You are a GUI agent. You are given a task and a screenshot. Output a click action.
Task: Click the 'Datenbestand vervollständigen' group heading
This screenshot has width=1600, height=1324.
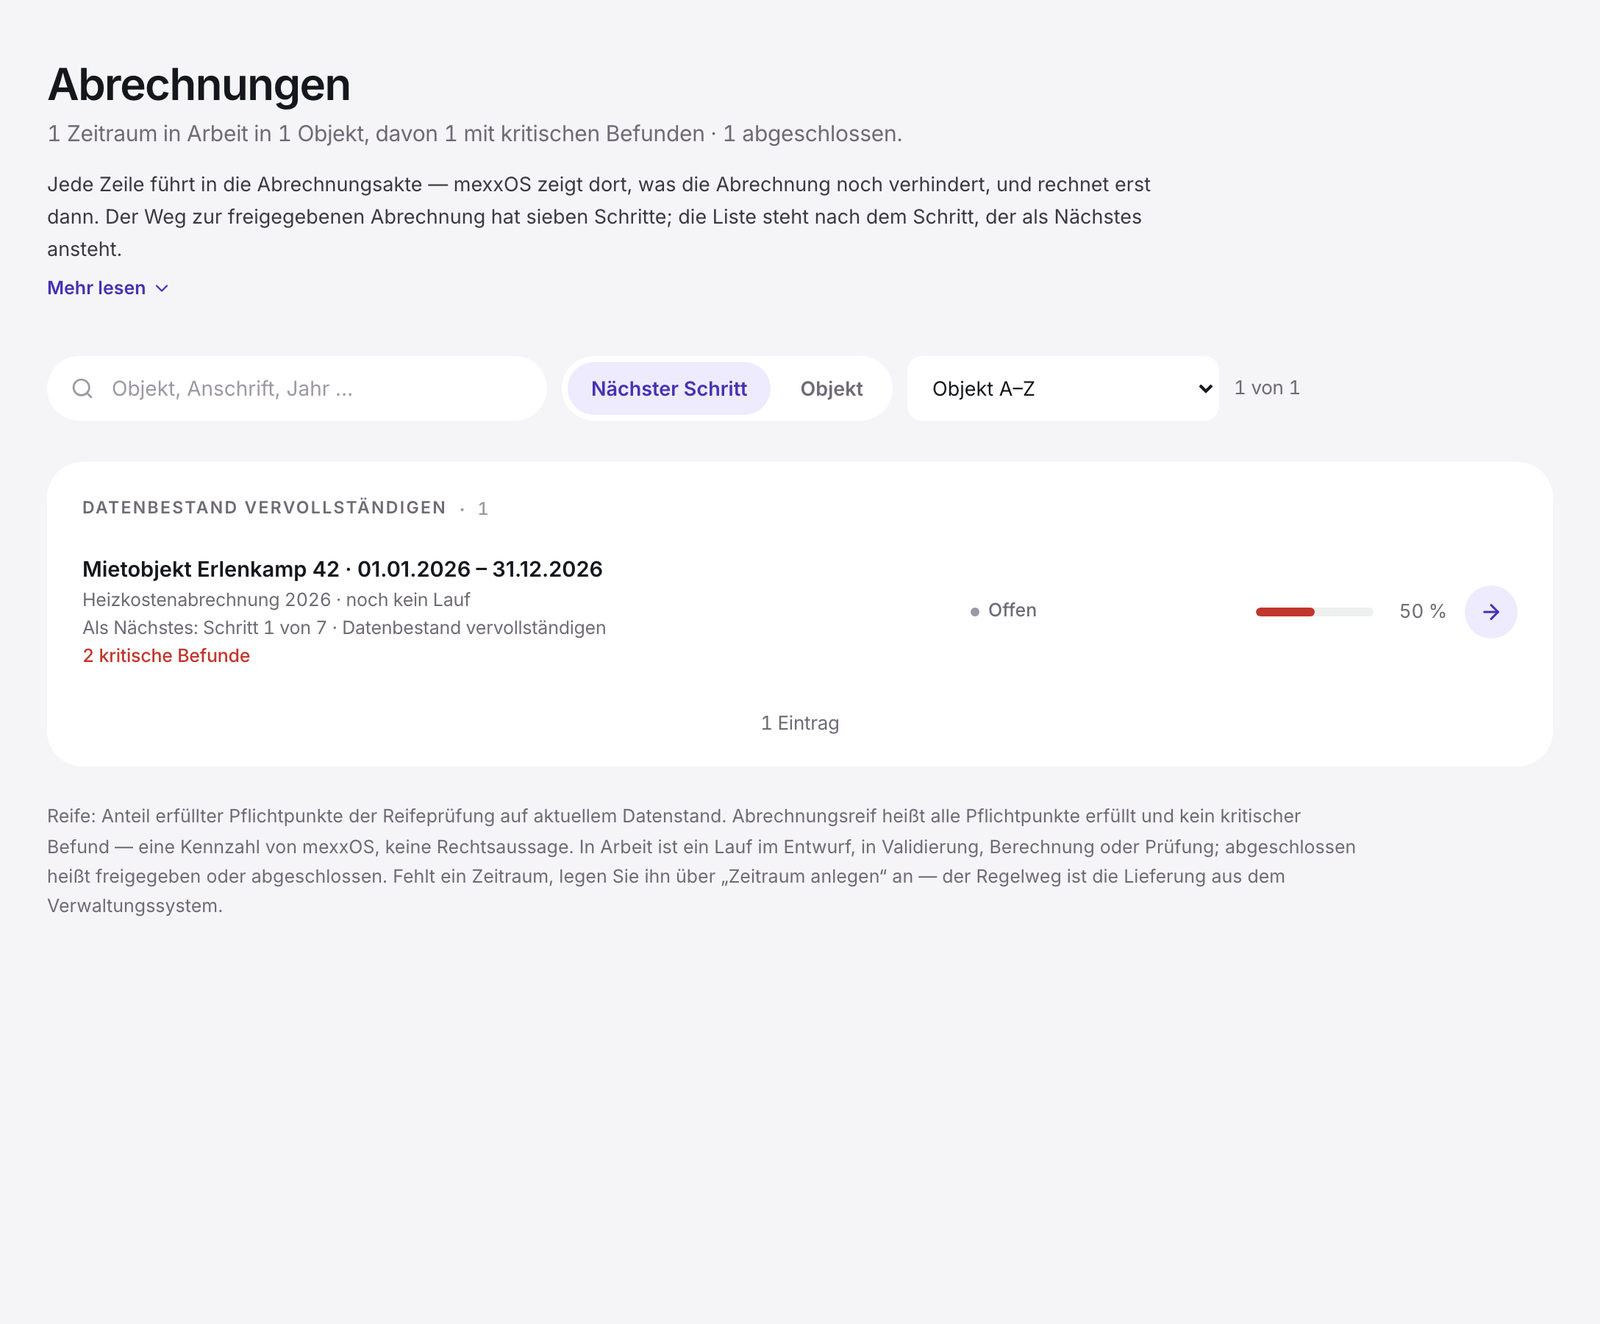pyautogui.click(x=264, y=508)
